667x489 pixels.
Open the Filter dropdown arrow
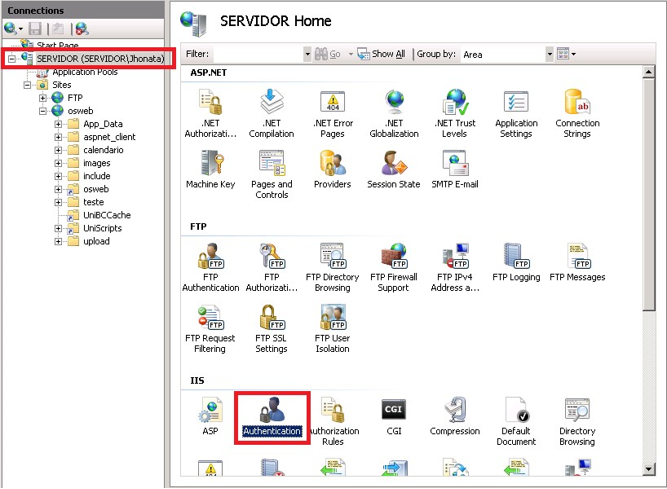click(x=307, y=54)
